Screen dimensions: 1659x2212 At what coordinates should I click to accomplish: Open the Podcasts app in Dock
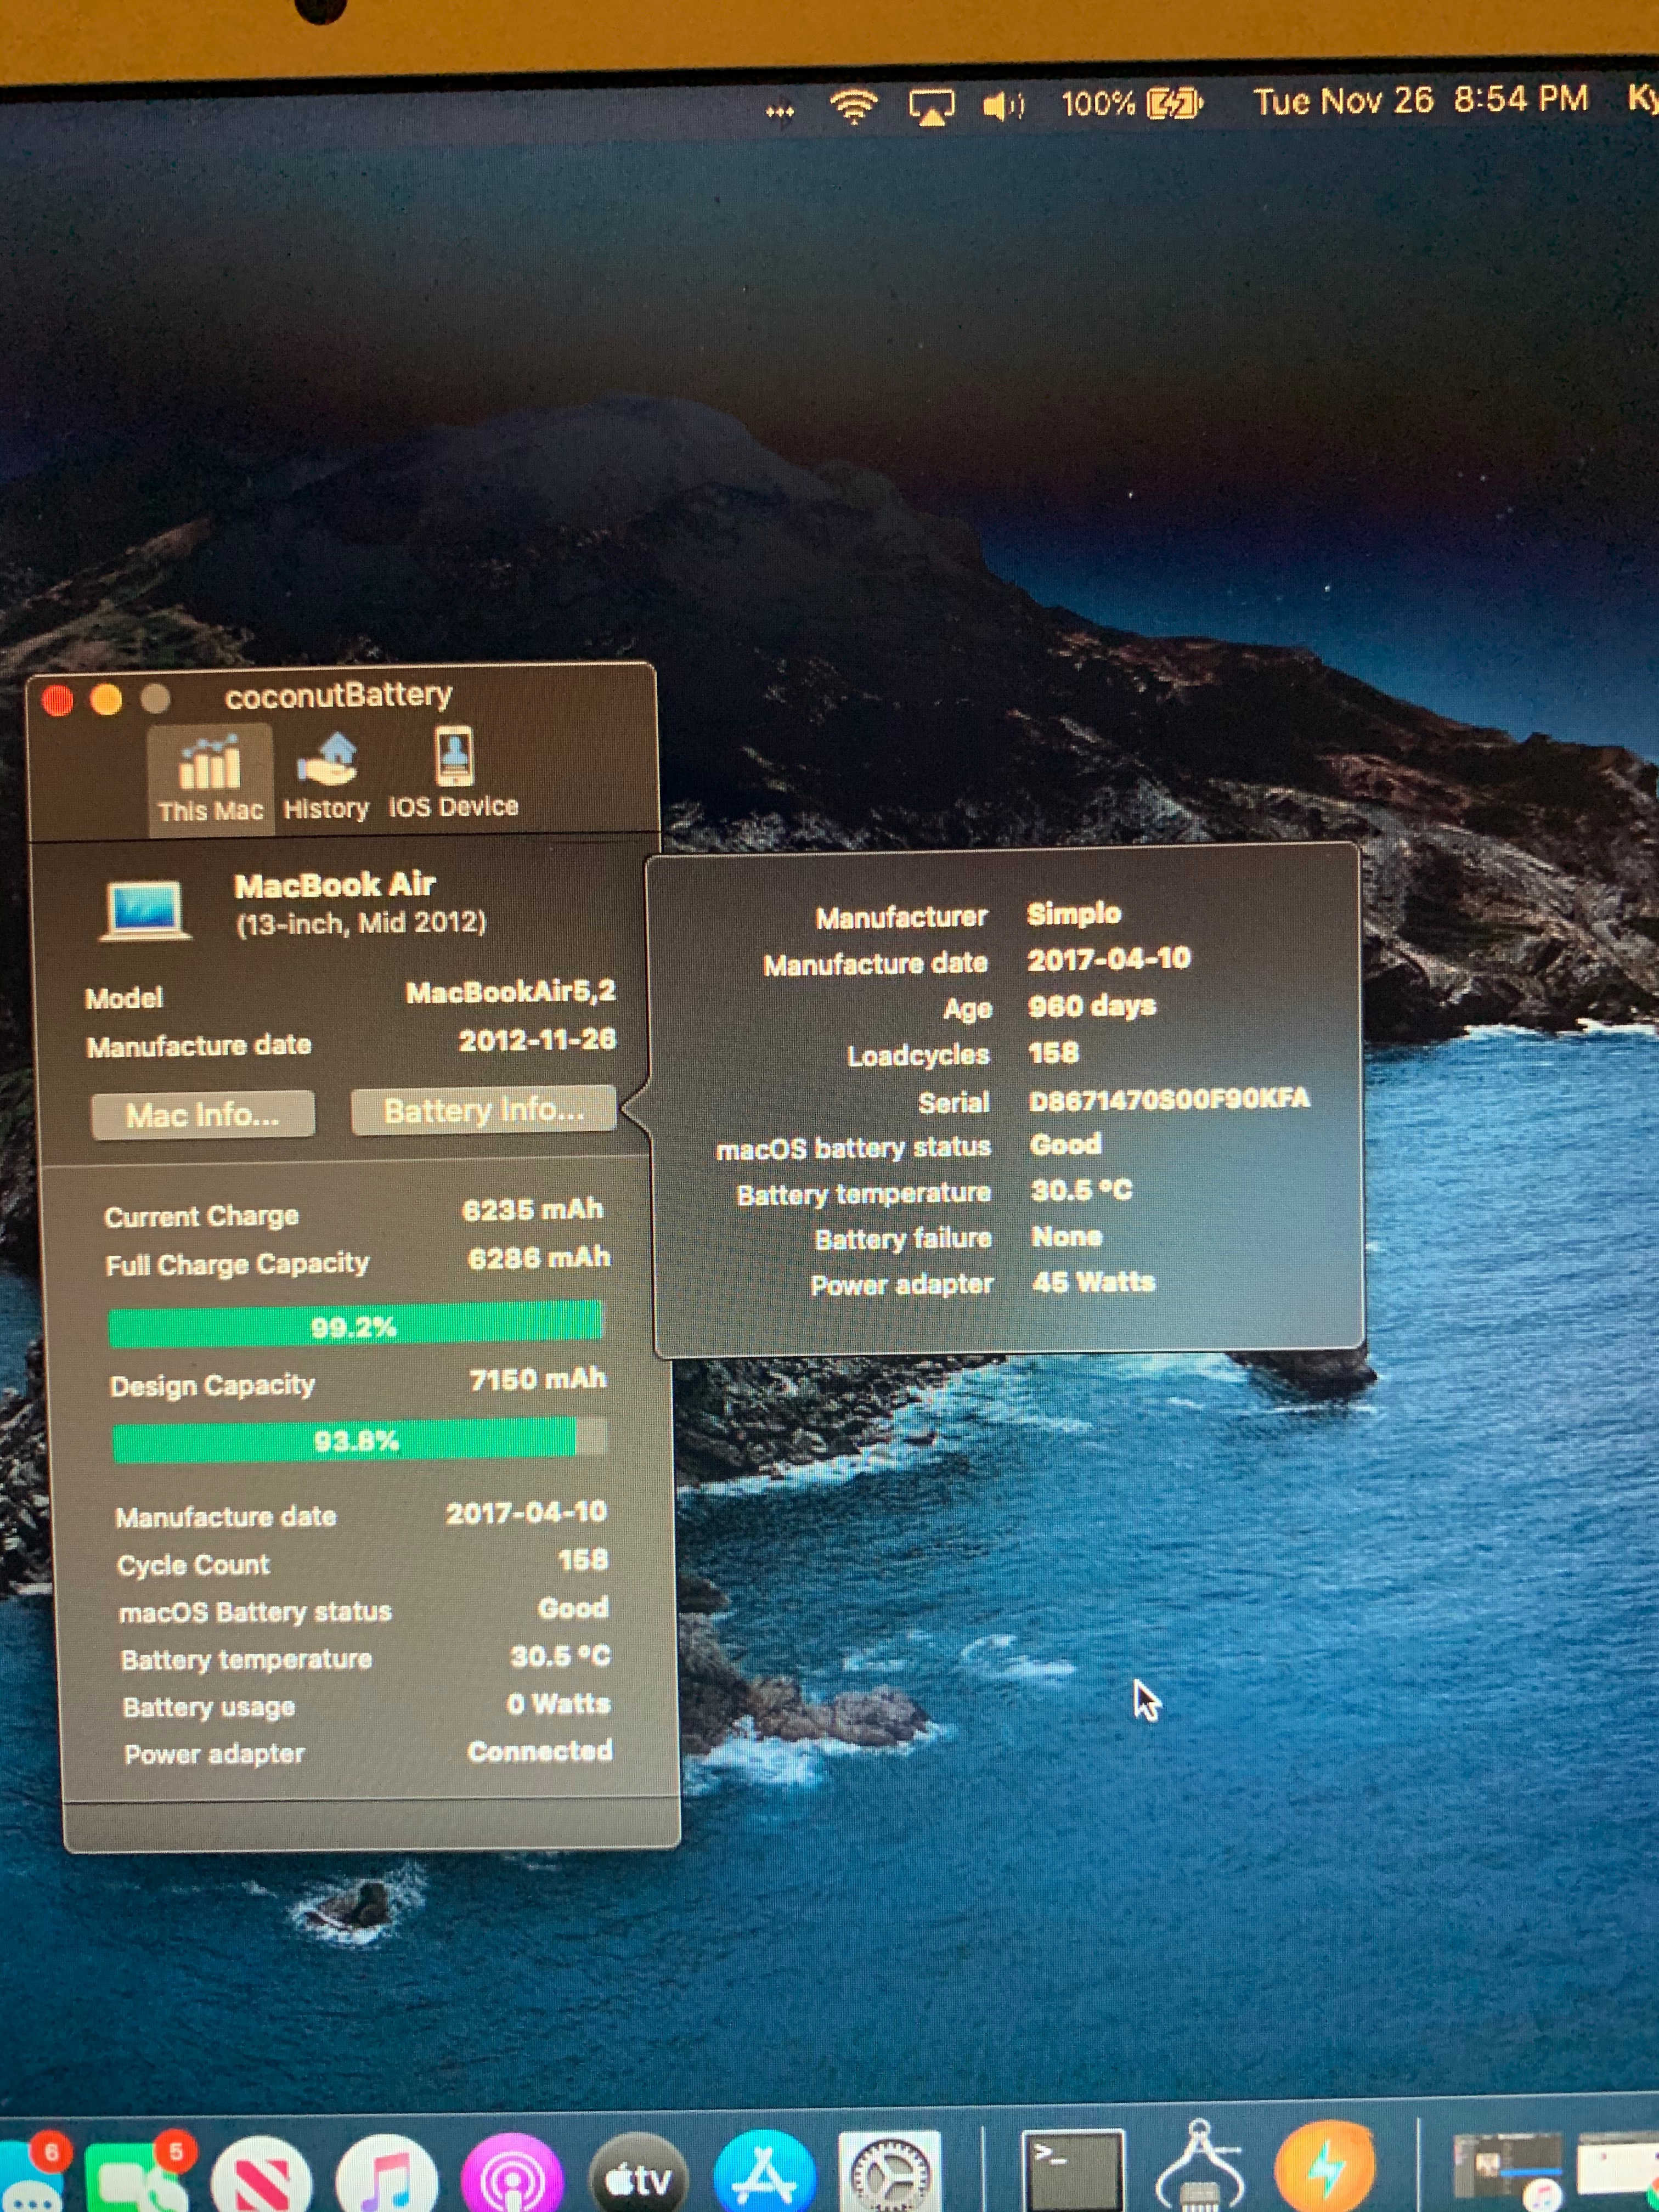click(x=512, y=2176)
